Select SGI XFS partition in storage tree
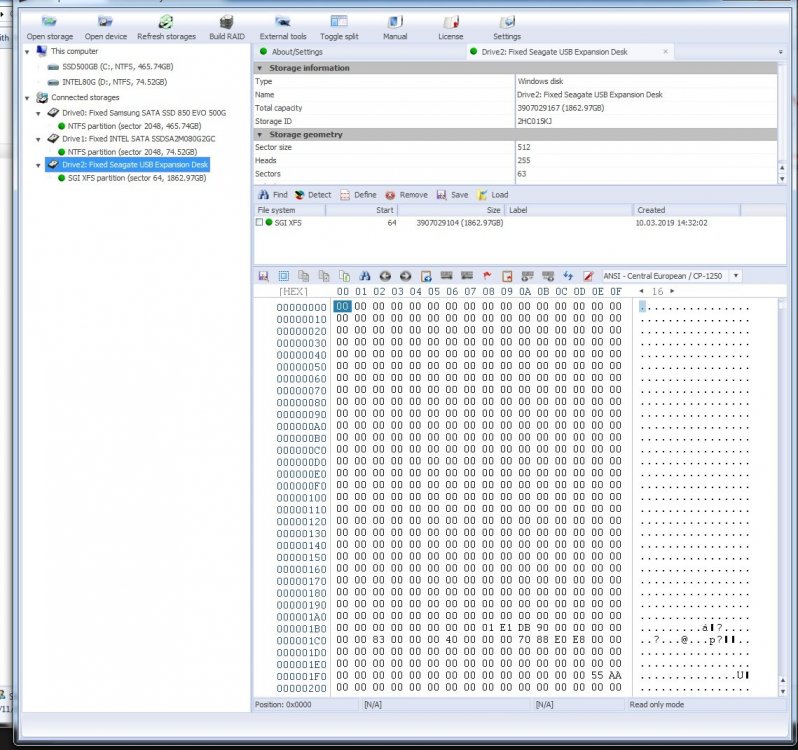 pyautogui.click(x=136, y=178)
